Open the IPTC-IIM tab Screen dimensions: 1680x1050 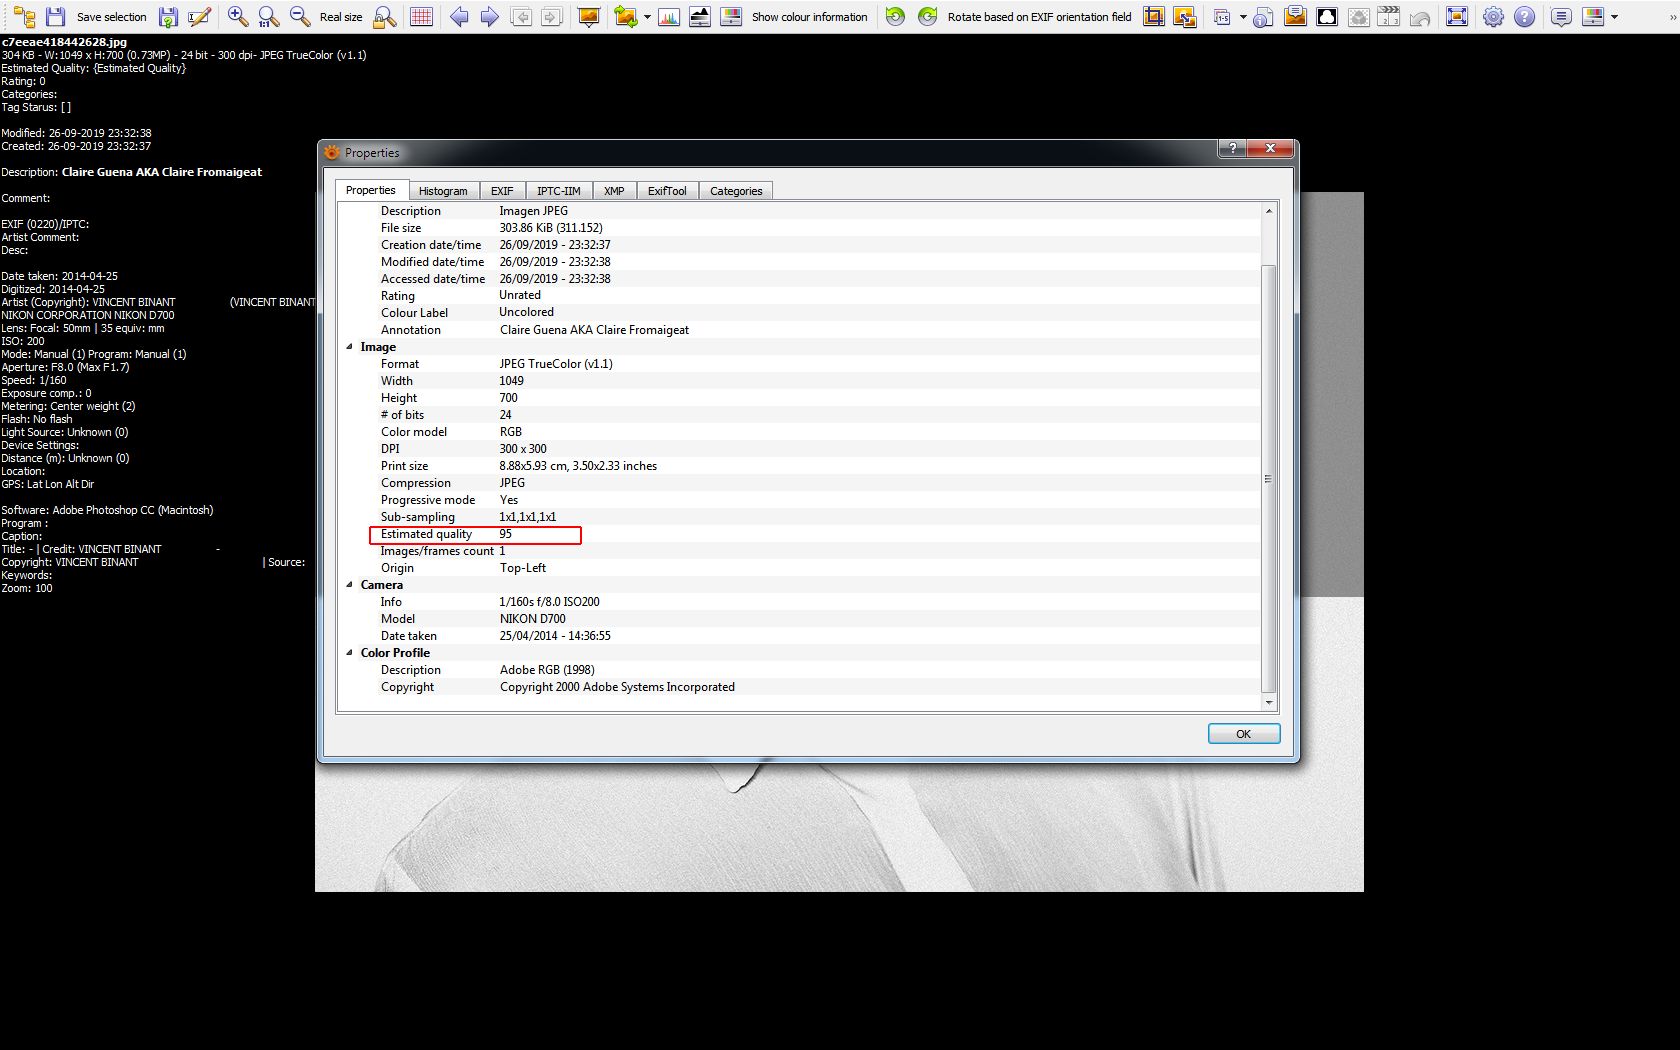(558, 191)
